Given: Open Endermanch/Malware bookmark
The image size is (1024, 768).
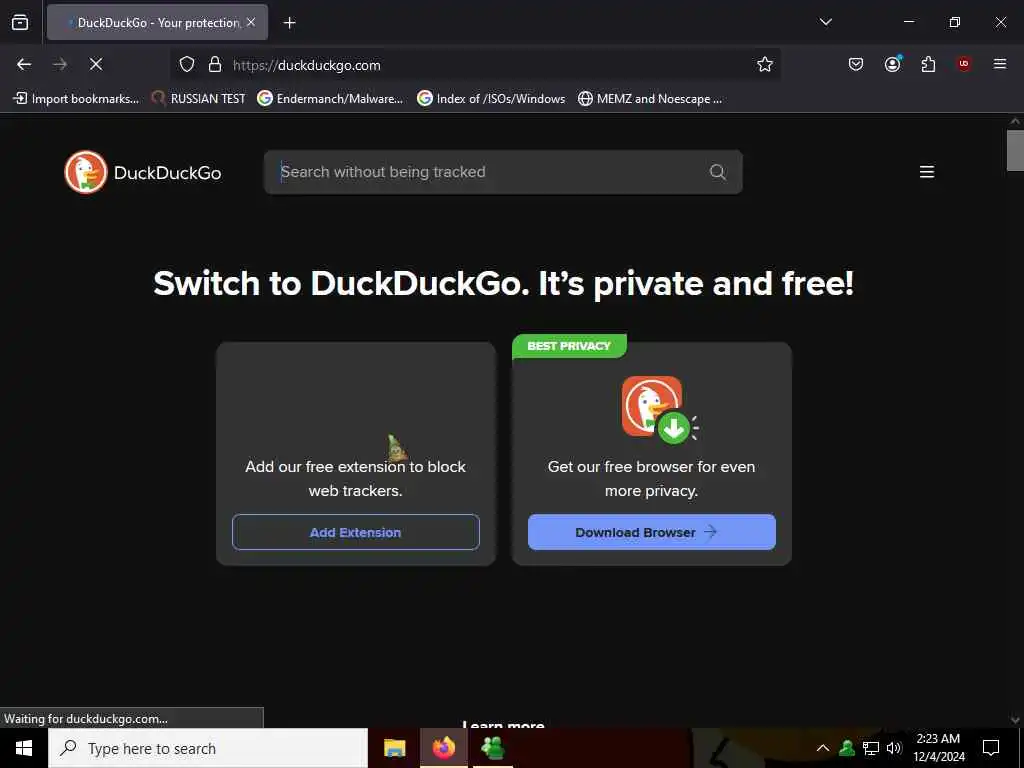Looking at the screenshot, I should (x=330, y=99).
